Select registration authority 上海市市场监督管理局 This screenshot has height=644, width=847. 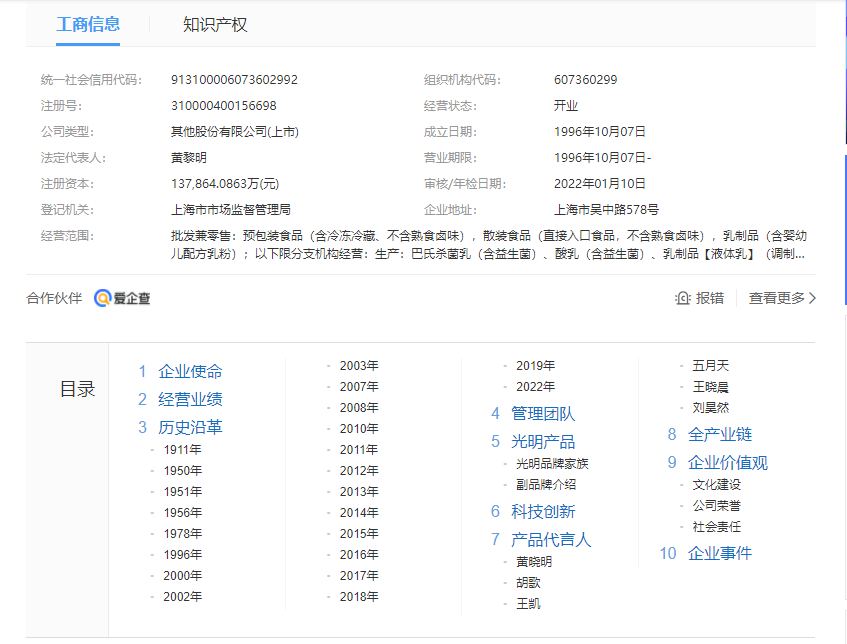(x=231, y=210)
